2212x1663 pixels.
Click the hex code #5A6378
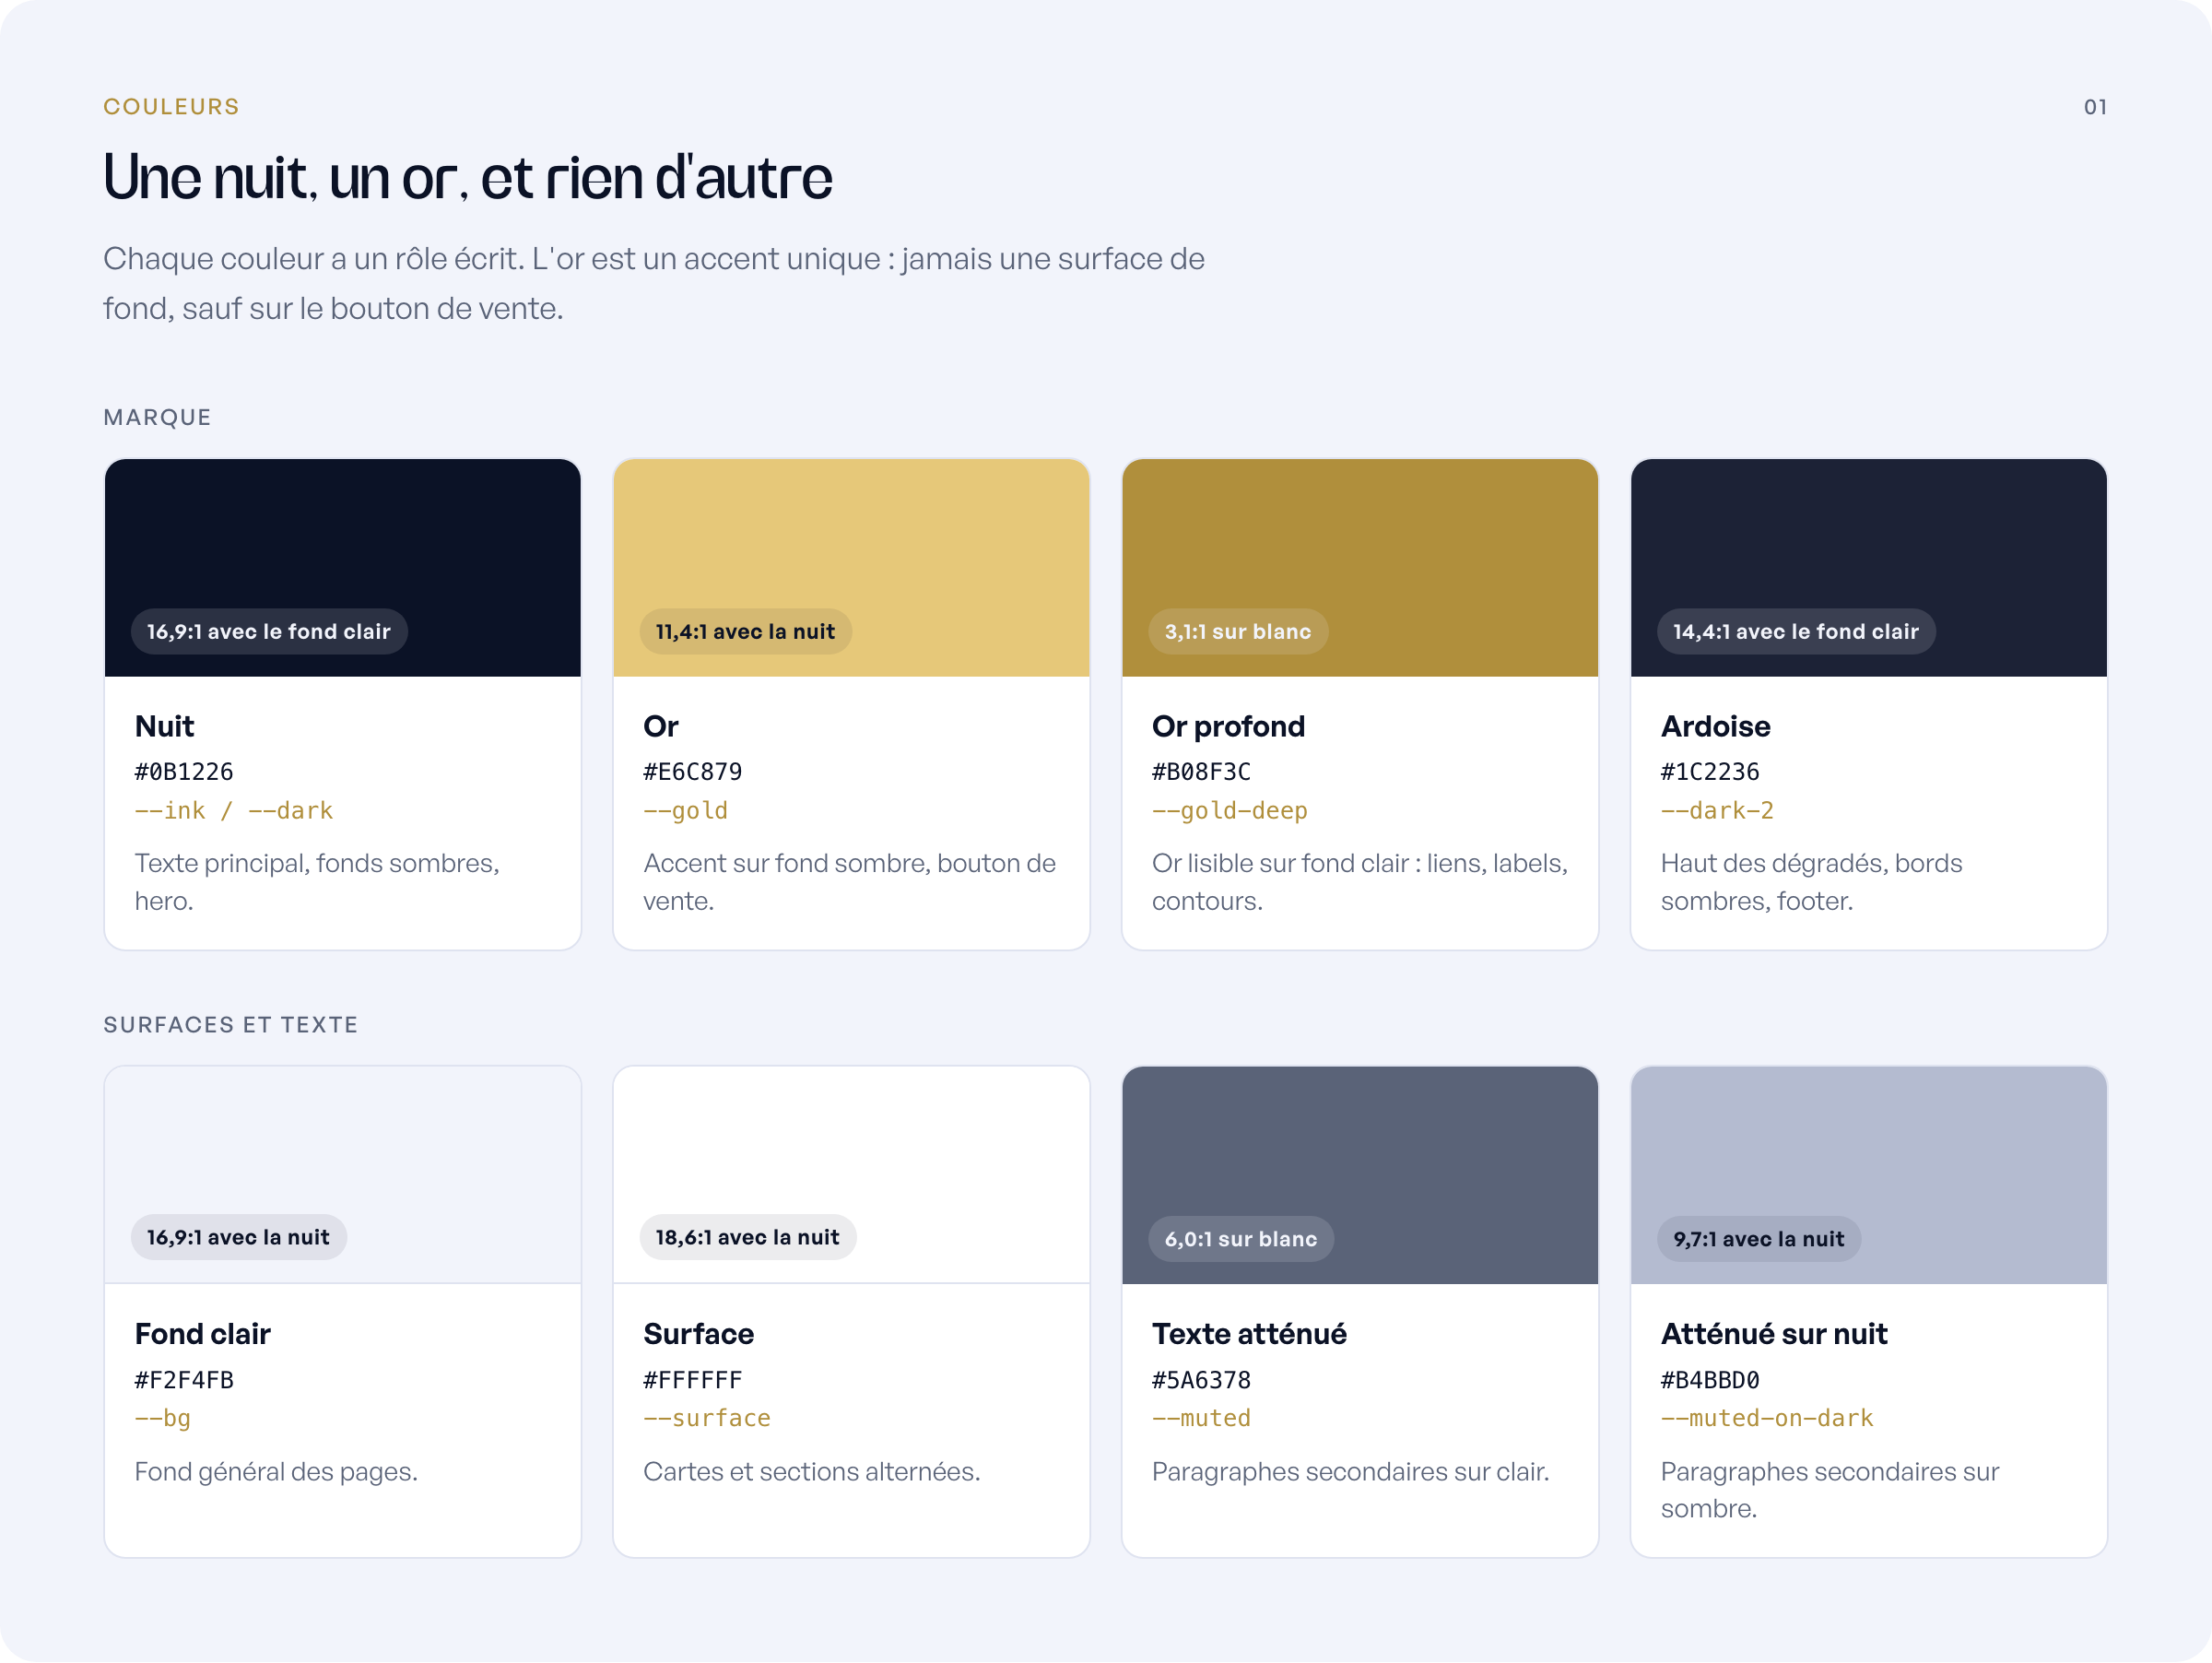[1201, 1380]
